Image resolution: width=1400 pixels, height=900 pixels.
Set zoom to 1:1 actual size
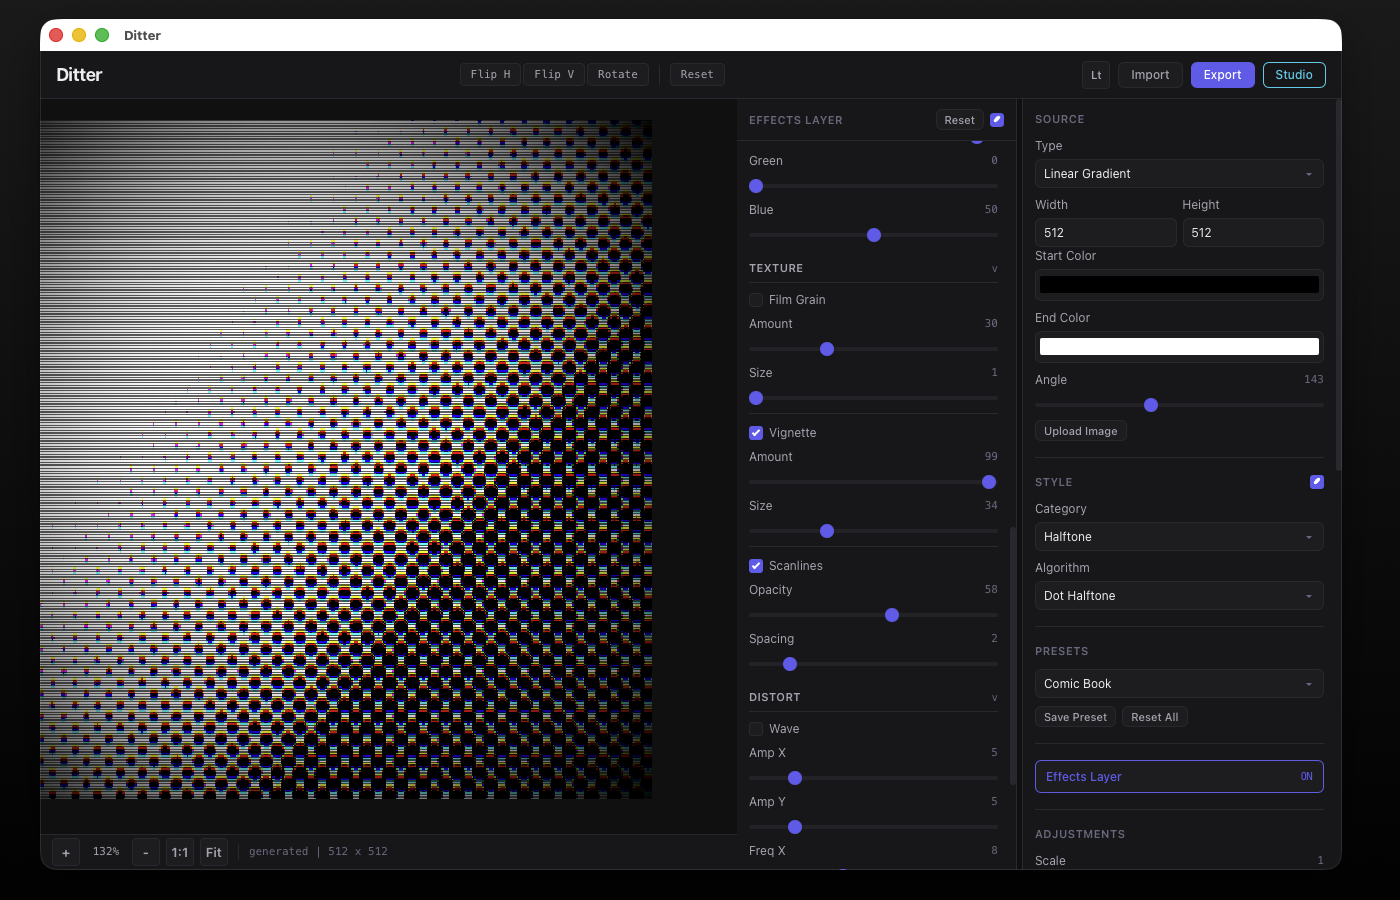click(180, 852)
